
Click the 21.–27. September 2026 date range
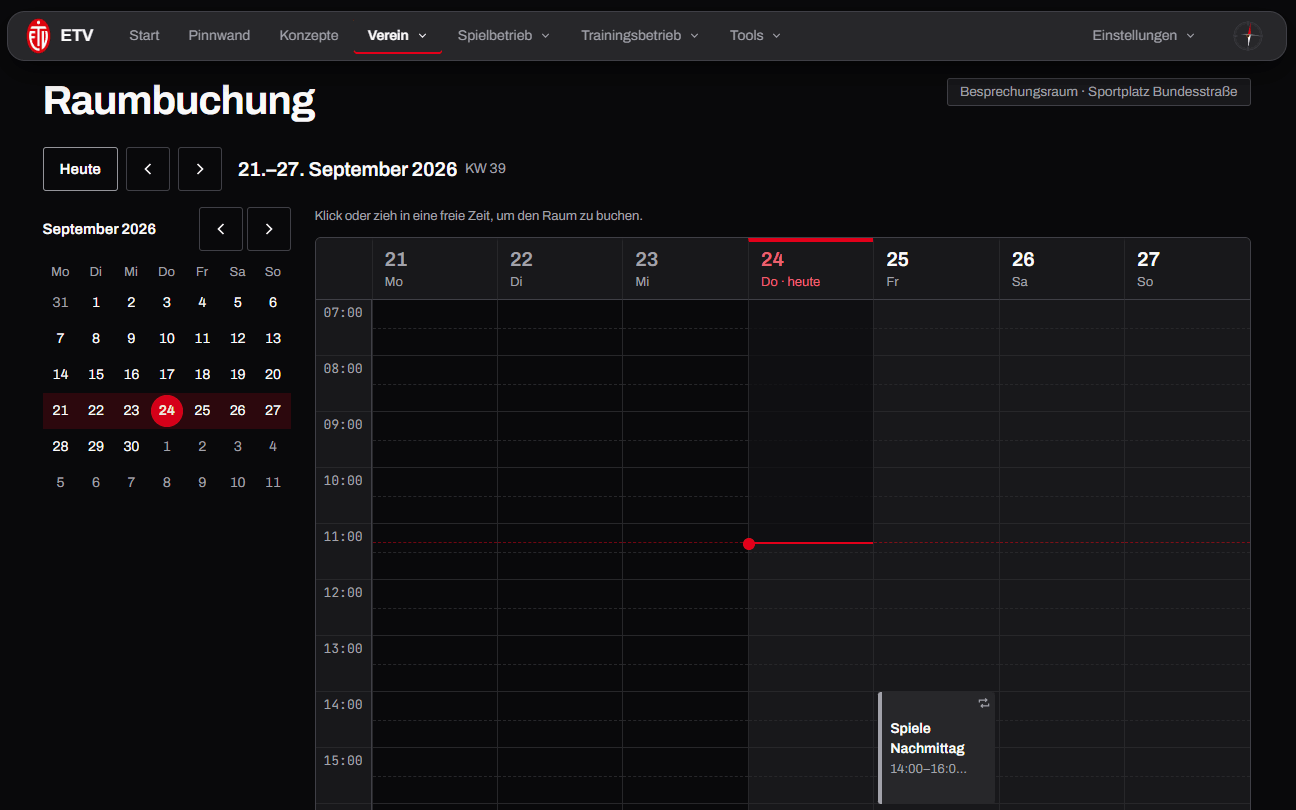pos(347,169)
